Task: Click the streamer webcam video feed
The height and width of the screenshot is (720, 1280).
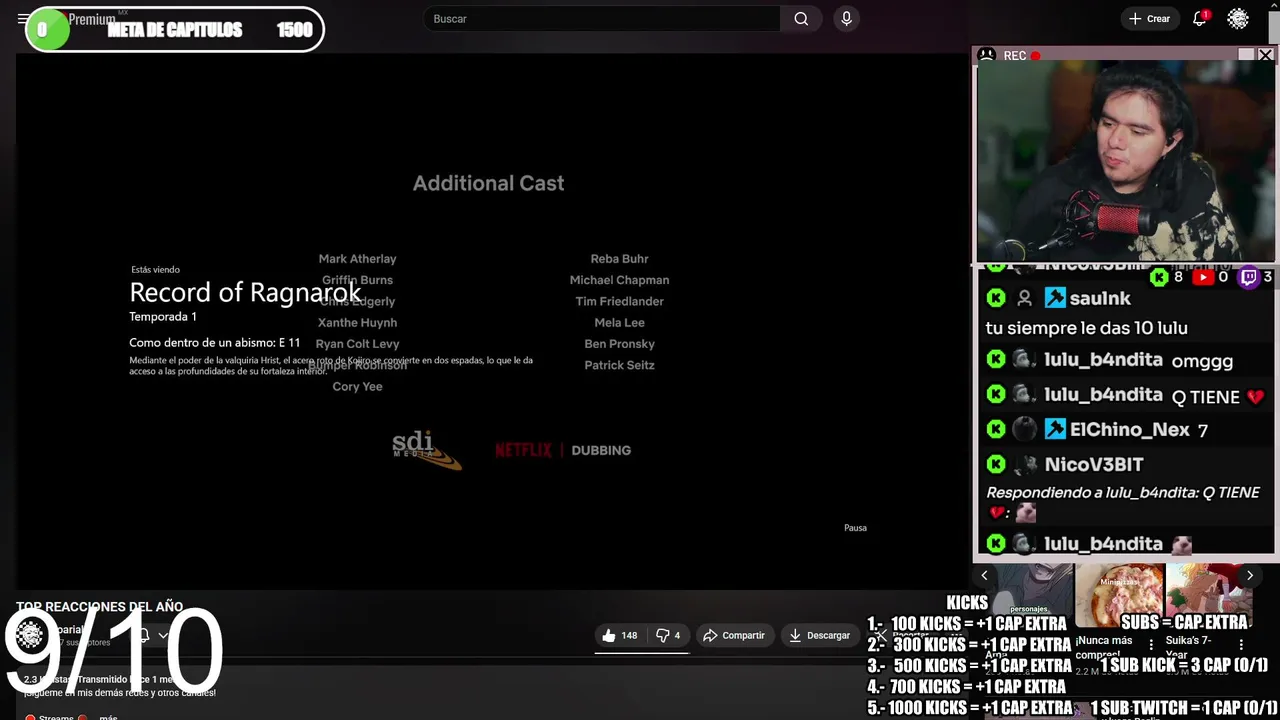Action: coord(1125,163)
